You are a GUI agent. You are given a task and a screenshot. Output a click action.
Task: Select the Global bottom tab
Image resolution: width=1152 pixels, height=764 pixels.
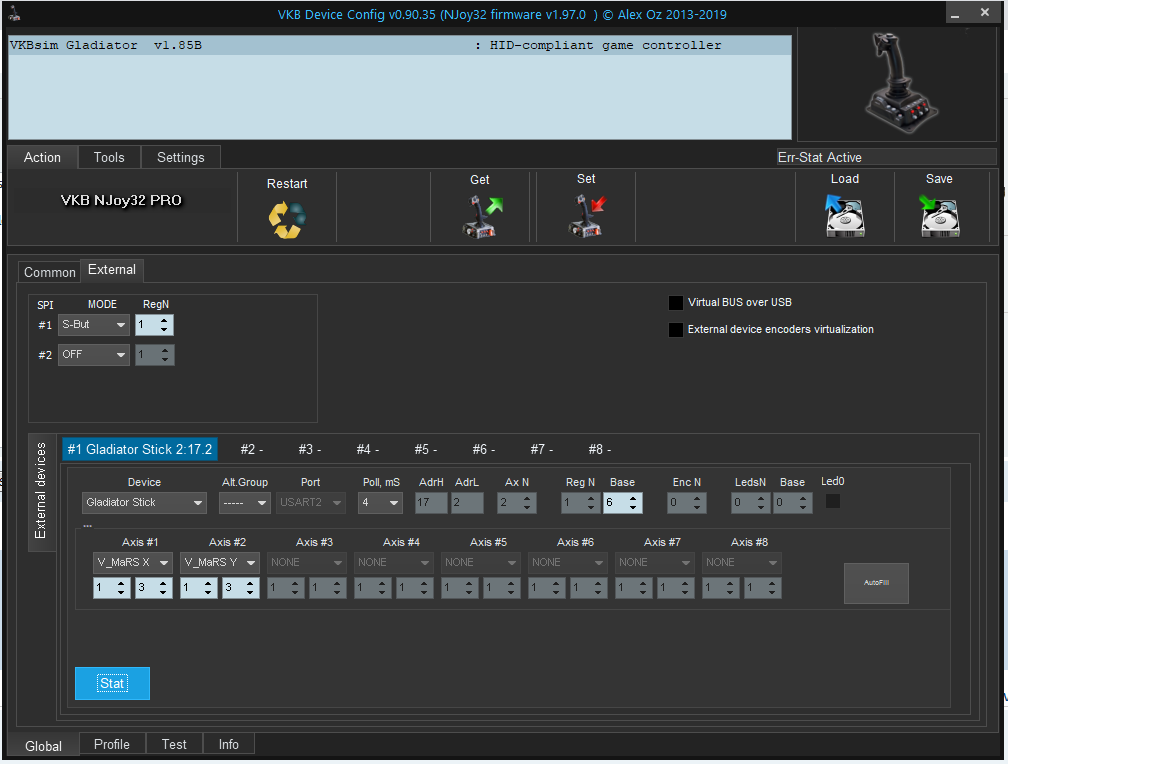tap(43, 746)
